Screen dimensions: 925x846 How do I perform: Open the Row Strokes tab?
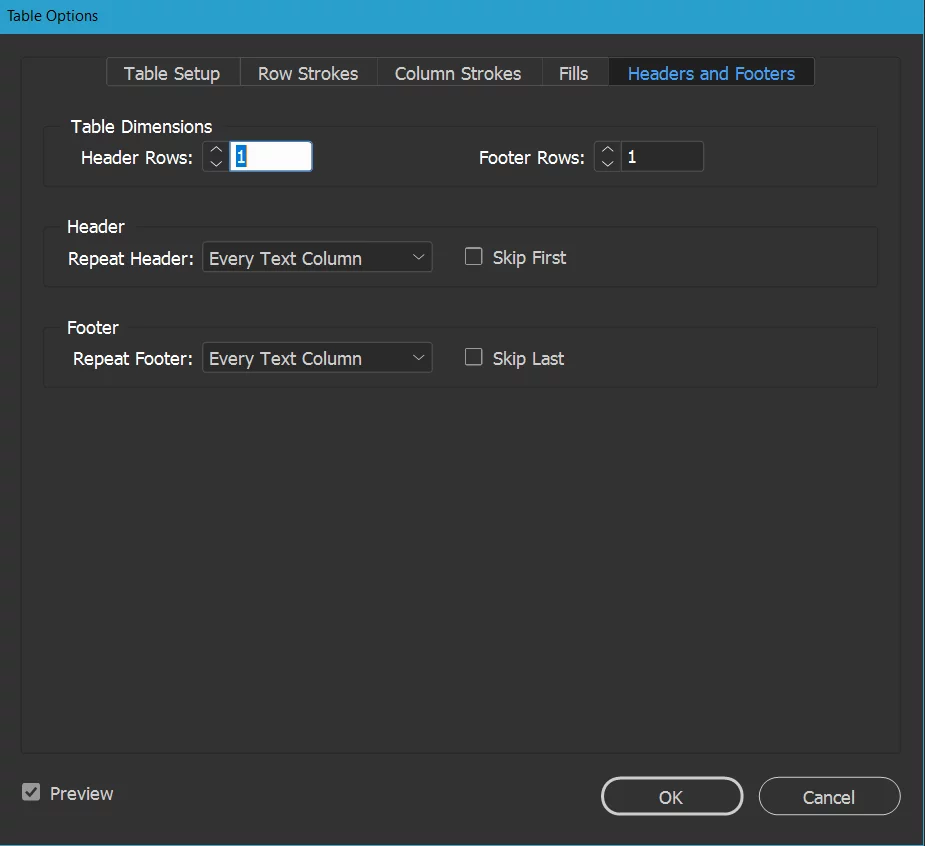(308, 72)
